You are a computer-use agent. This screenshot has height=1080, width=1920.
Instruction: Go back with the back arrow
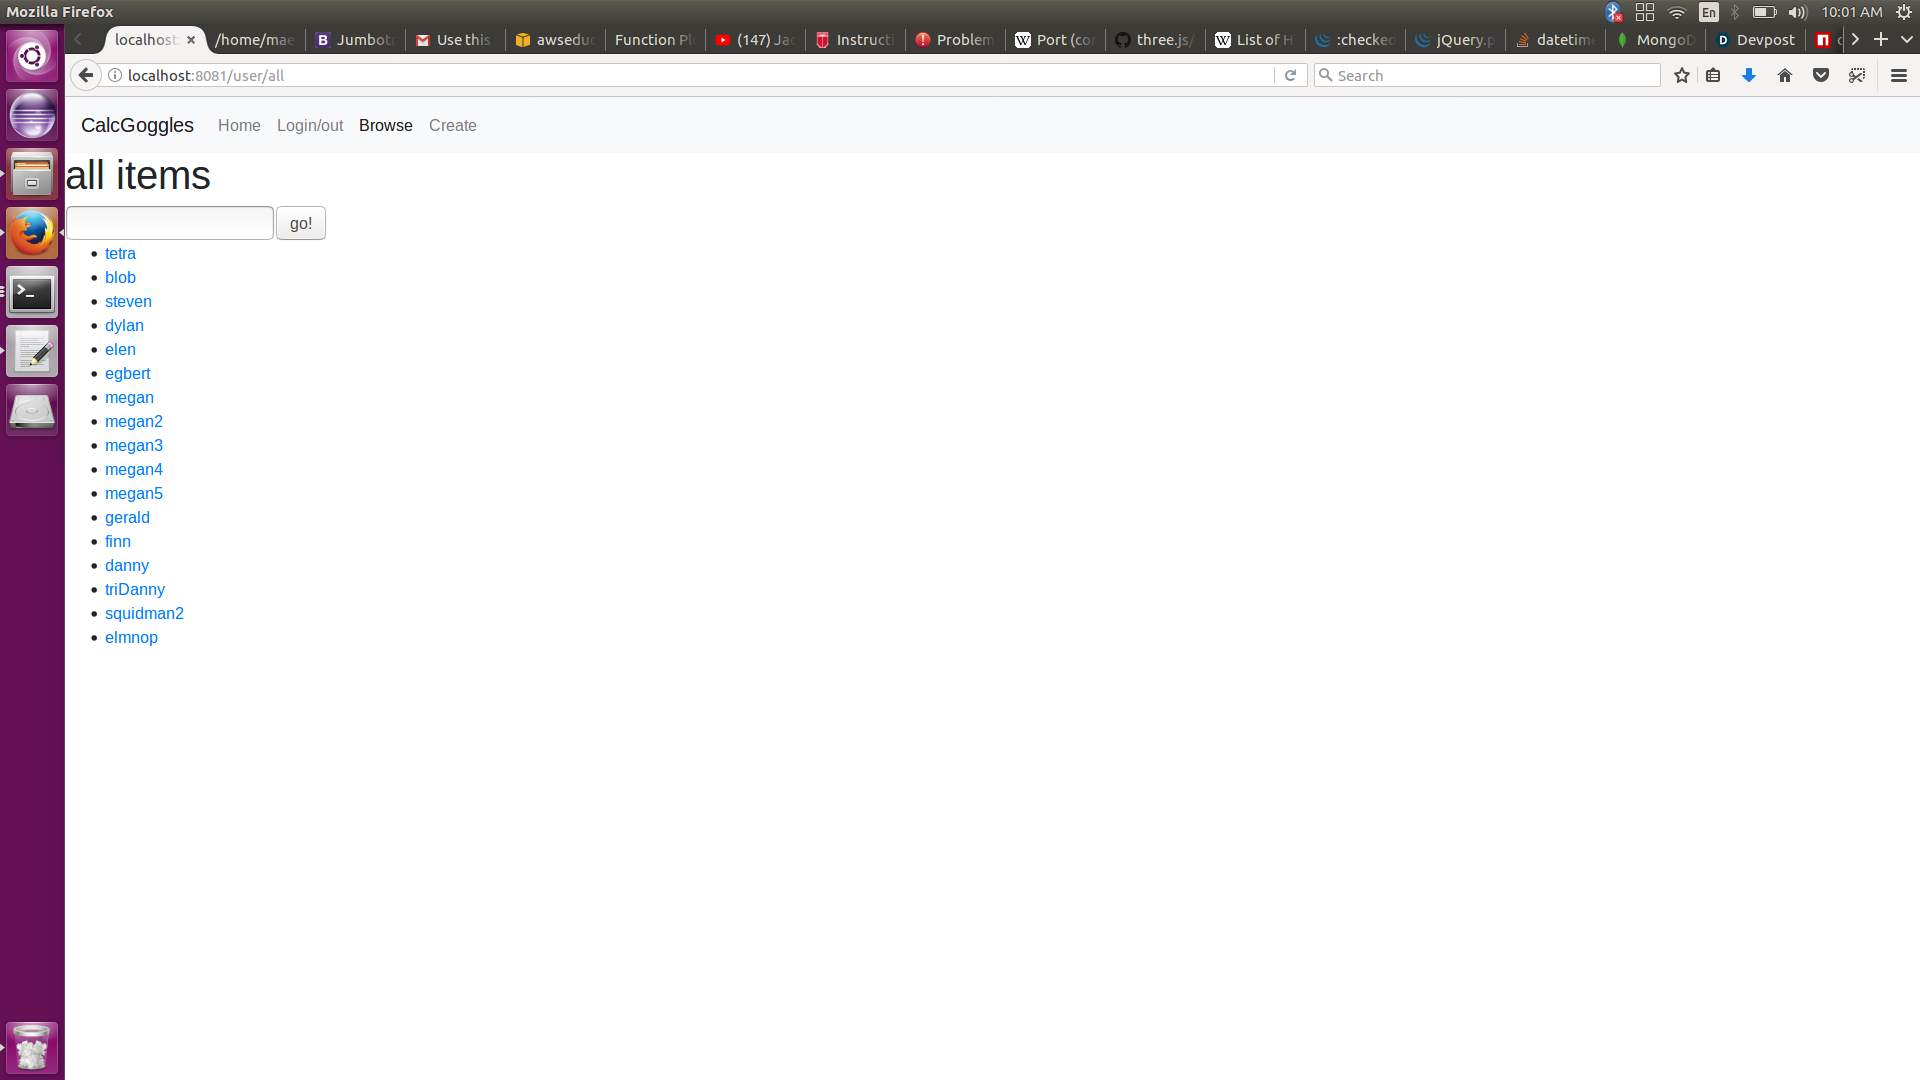tap(86, 76)
